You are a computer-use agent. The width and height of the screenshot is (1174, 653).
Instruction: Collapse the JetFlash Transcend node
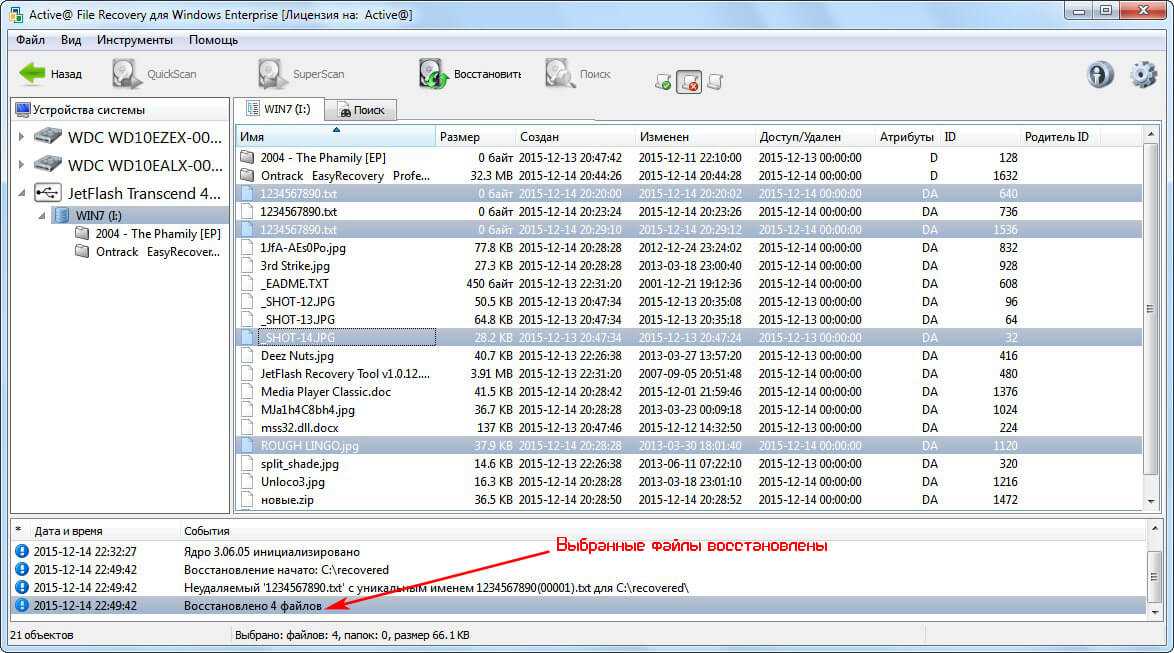pyautogui.click(x=21, y=192)
